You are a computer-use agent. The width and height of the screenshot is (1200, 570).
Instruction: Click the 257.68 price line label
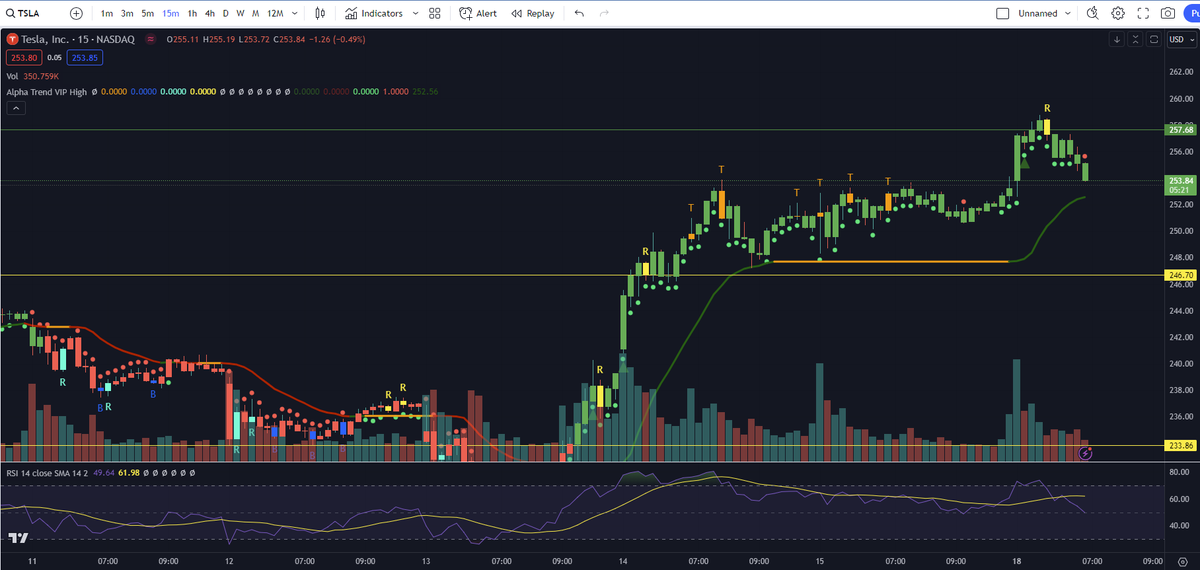[x=1182, y=130]
